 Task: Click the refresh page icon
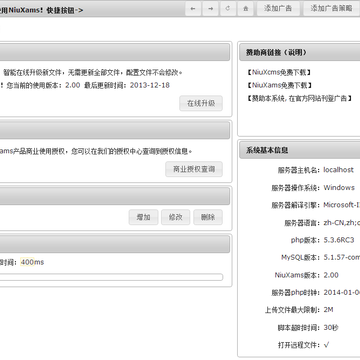tap(228, 9)
